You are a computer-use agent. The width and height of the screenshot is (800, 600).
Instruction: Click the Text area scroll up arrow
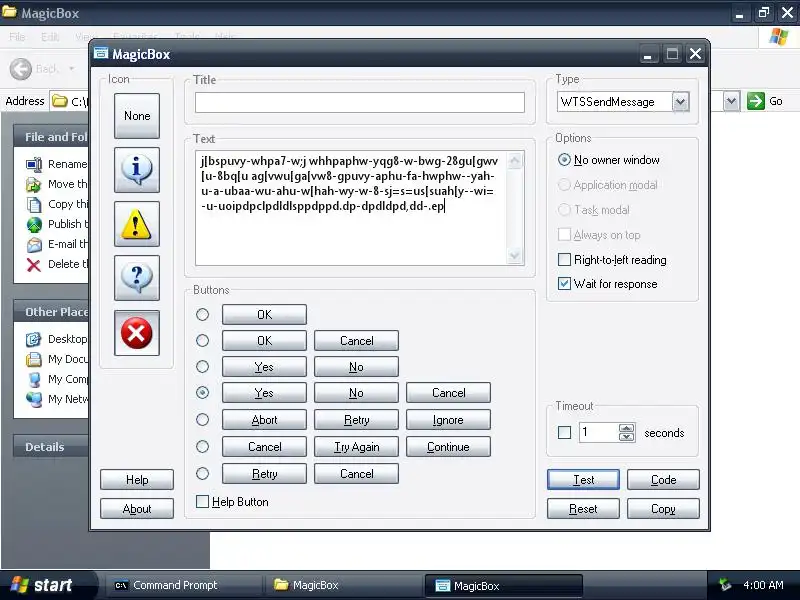[x=515, y=161]
